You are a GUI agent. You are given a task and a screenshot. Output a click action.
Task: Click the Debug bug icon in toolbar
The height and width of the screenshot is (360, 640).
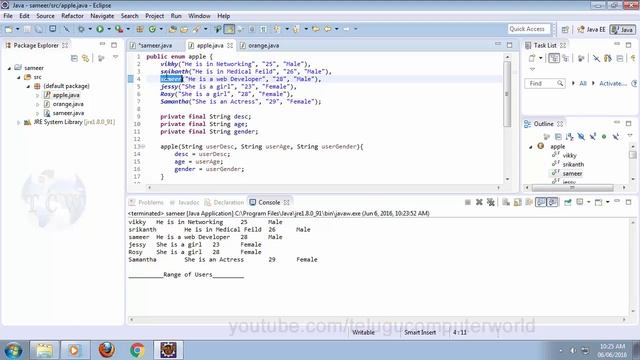point(81,29)
